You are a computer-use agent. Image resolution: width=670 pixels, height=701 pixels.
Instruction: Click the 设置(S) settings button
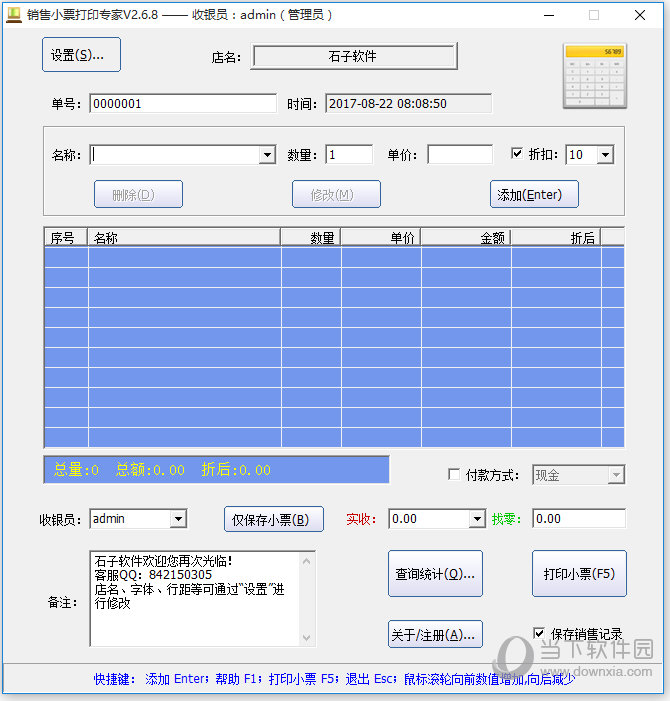pyautogui.click(x=81, y=55)
